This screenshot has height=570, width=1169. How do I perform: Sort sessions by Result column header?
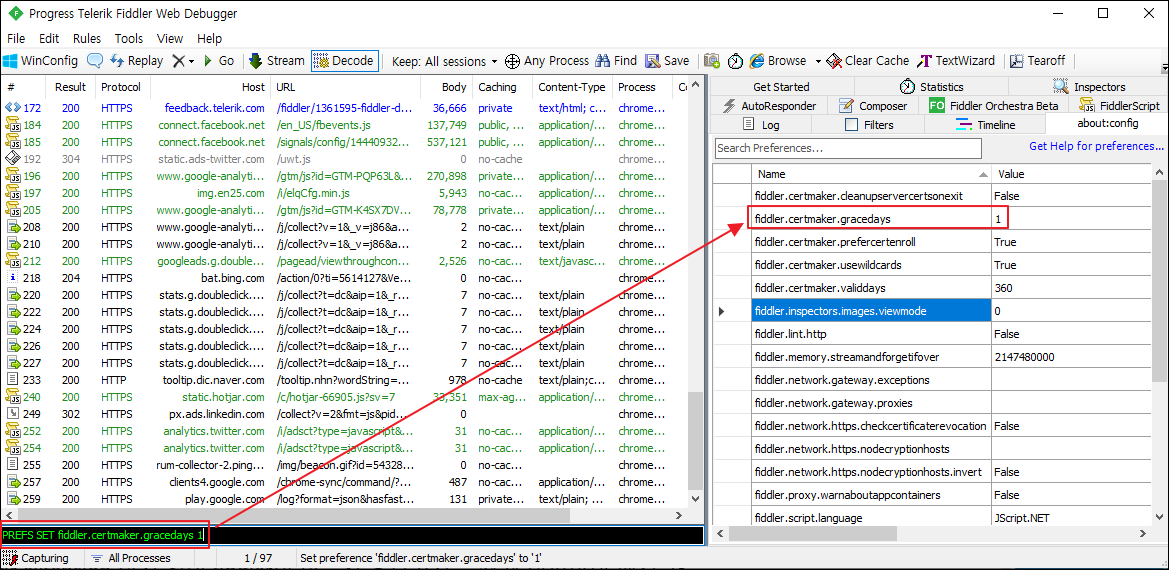coord(71,87)
